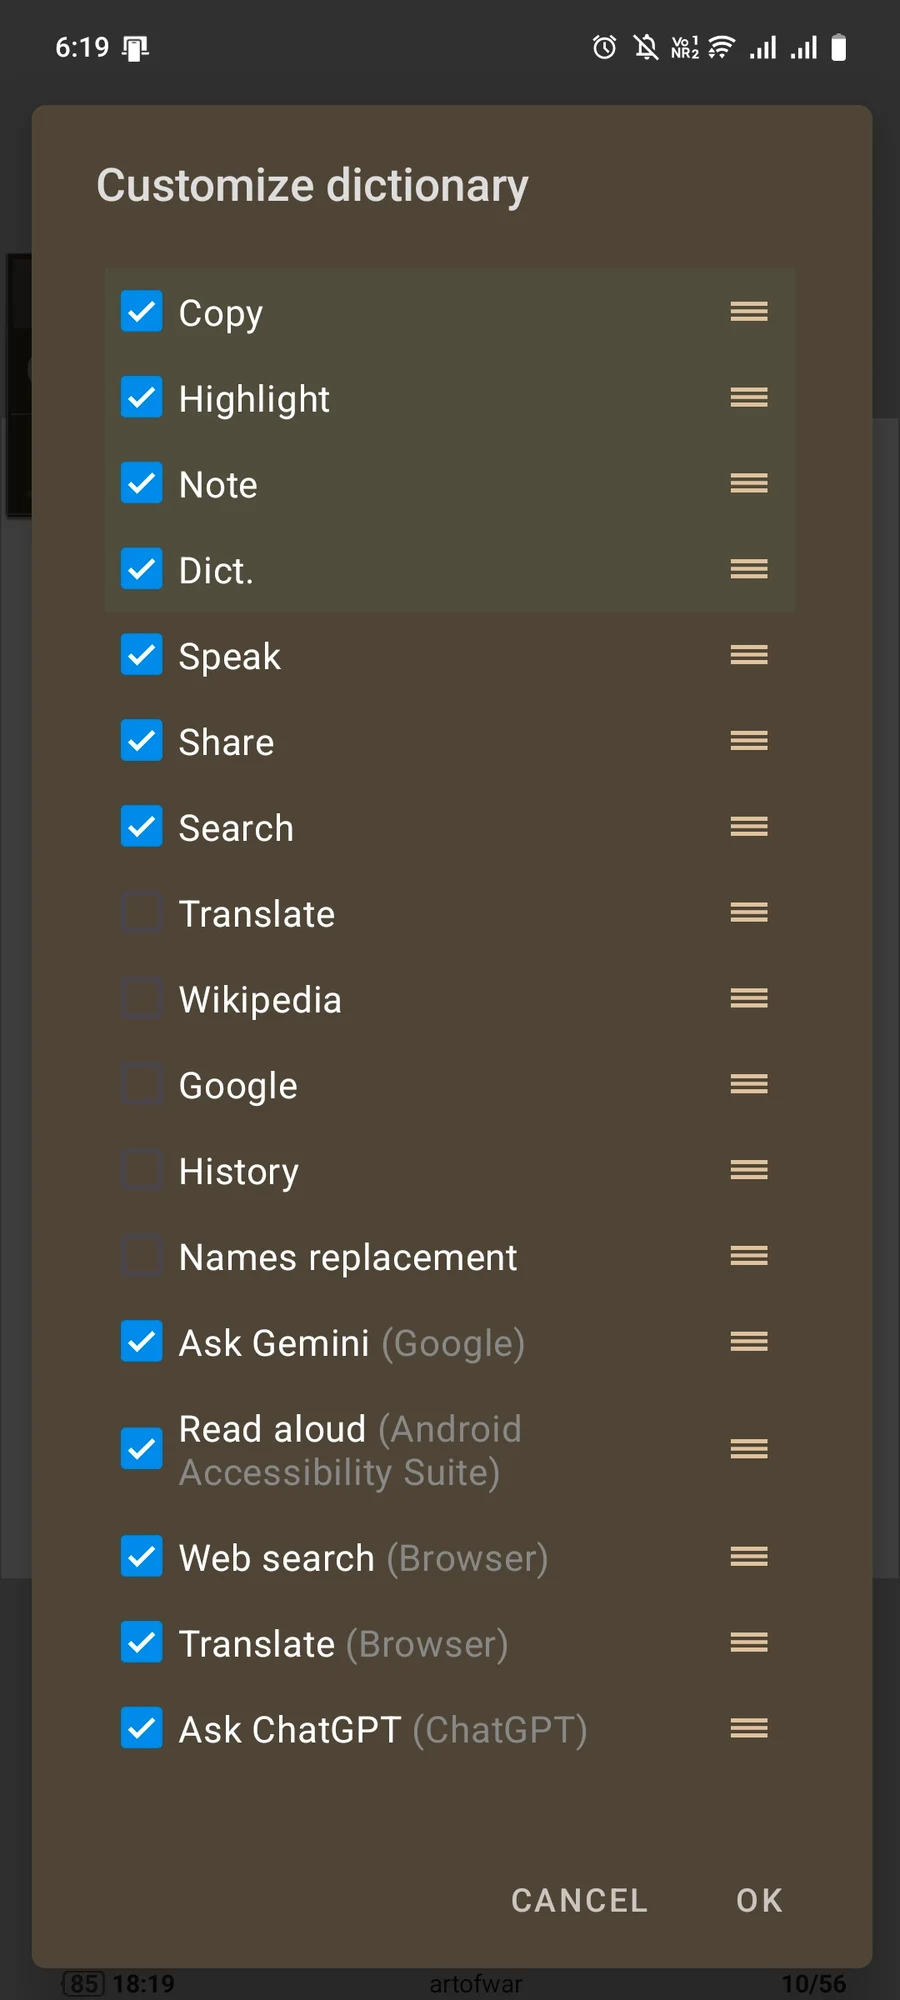Tap the drag handle next to Highlight
900x2000 pixels.
tap(749, 398)
